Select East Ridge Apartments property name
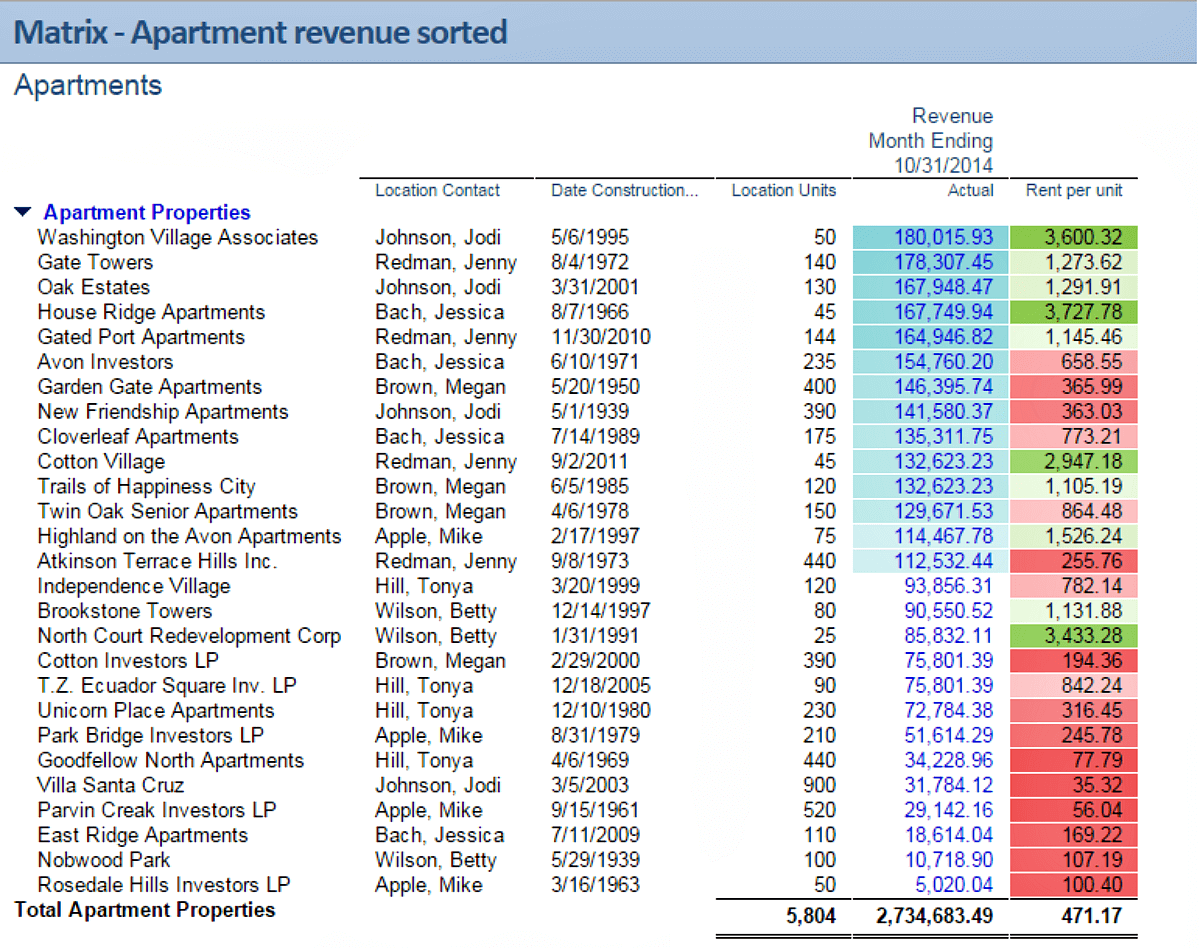1200x948 pixels. (x=143, y=835)
